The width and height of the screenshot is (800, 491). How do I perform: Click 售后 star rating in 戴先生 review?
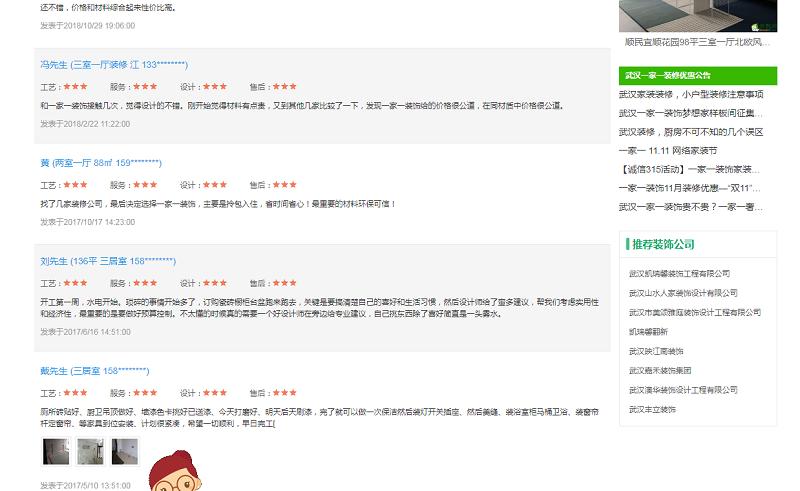pos(285,393)
